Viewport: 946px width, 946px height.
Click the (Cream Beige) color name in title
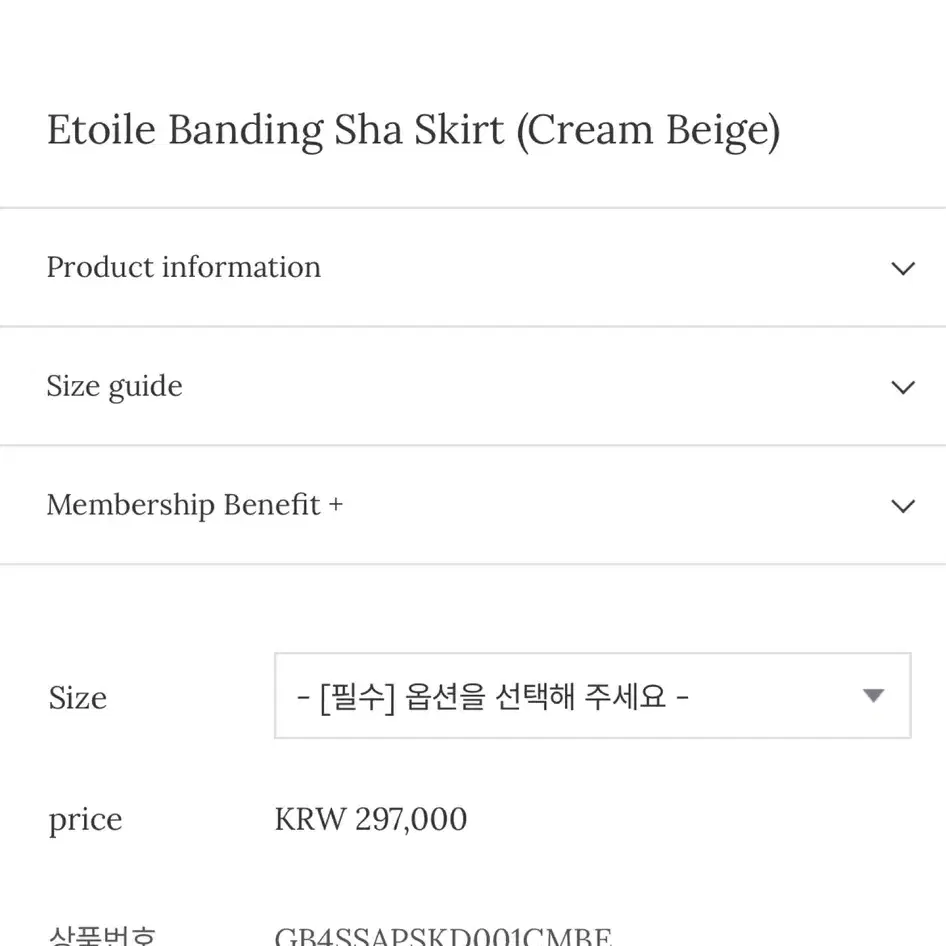[648, 131]
